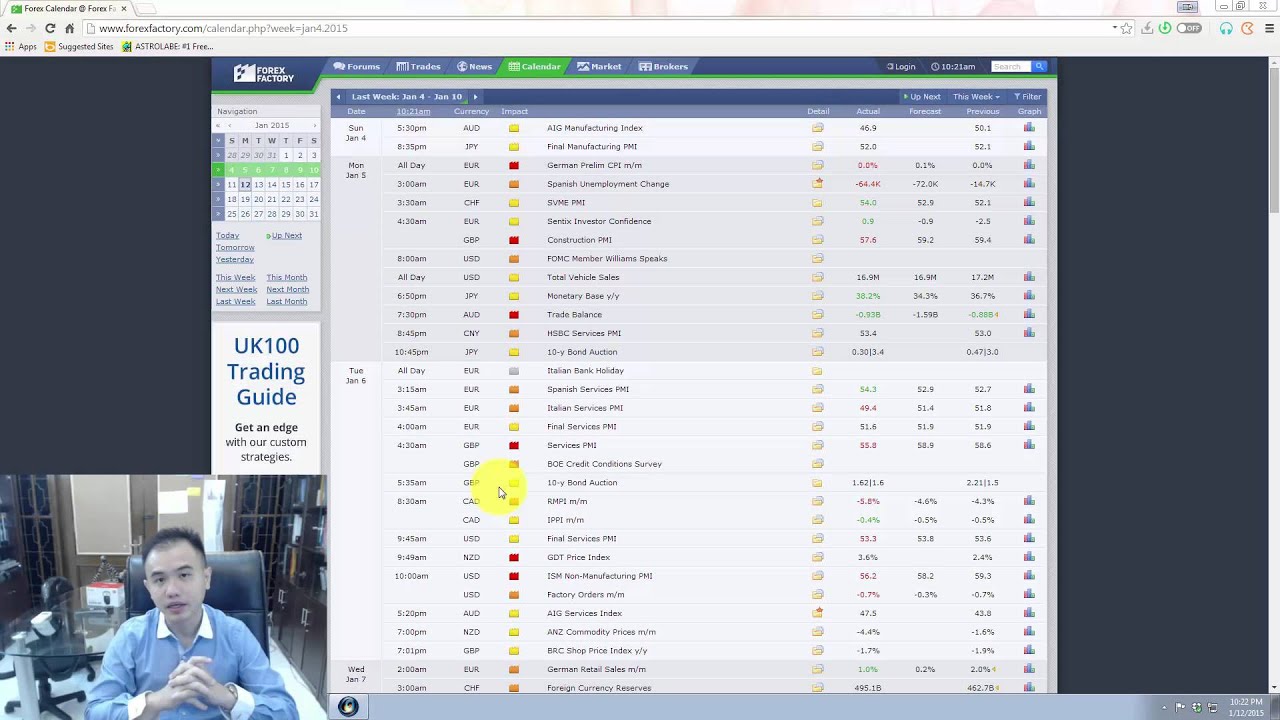Open the Last Month link
Screen dimensions: 1280x720
287,302
